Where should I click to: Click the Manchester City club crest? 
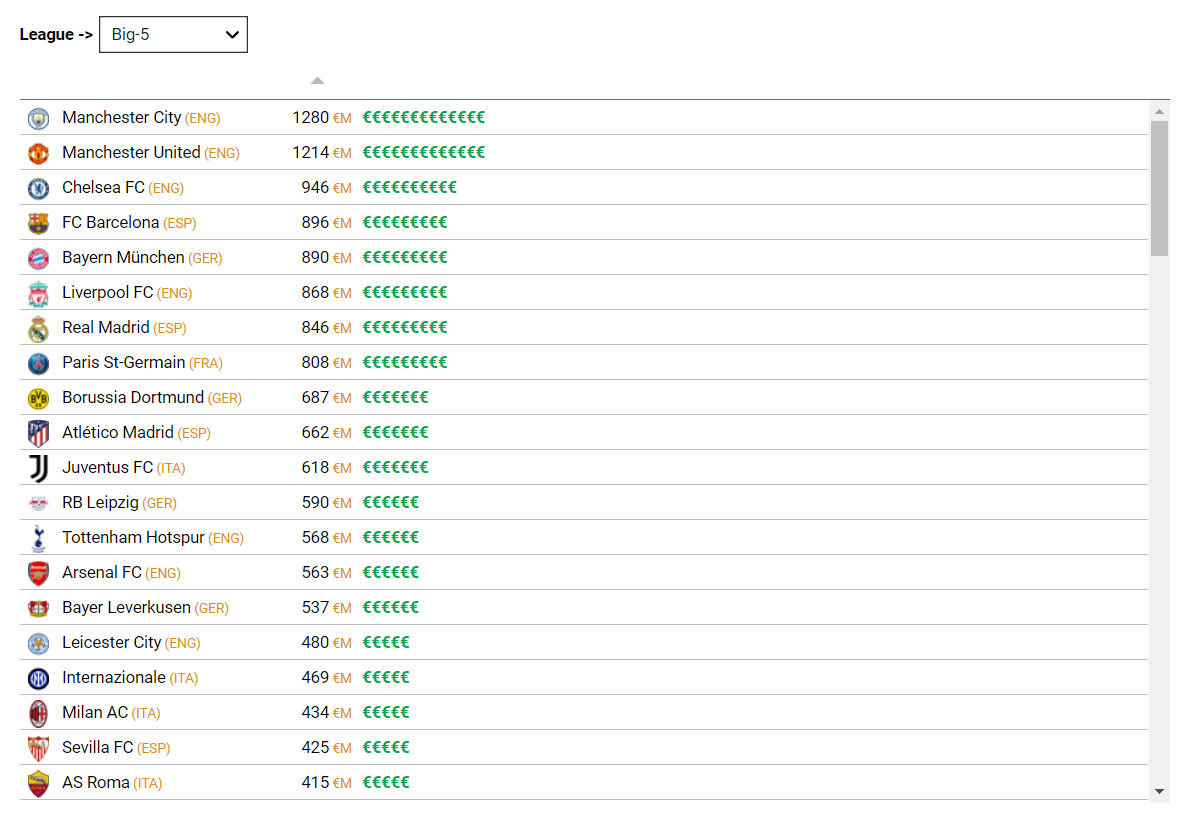(x=39, y=118)
